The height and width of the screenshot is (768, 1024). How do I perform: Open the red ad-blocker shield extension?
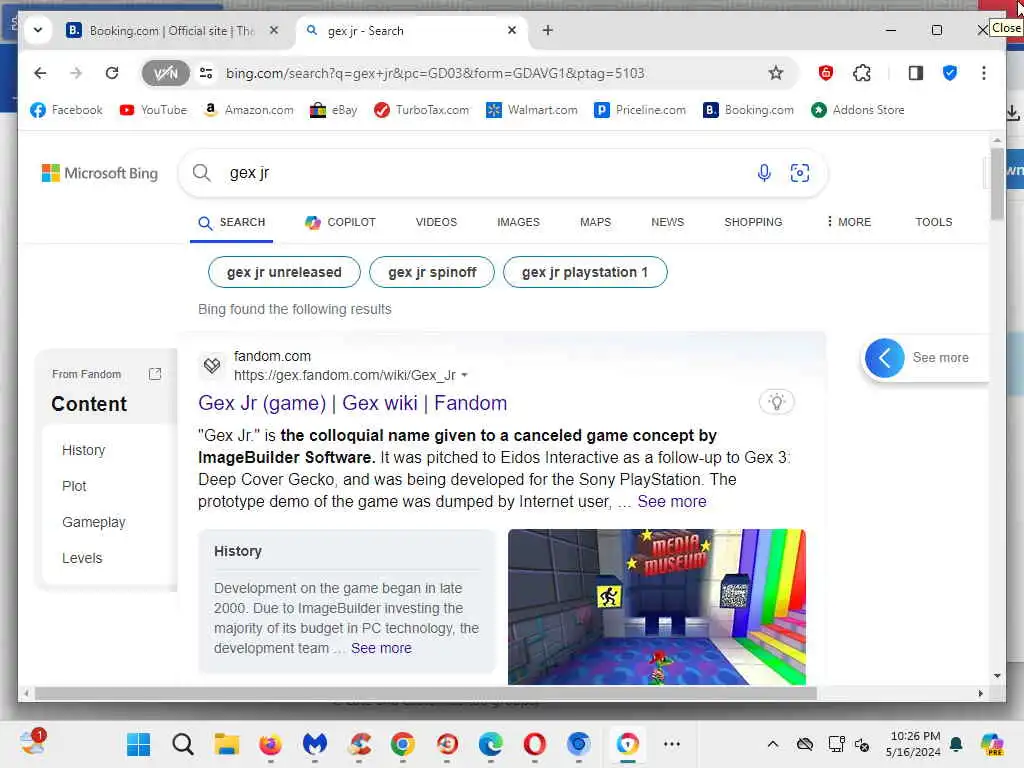[825, 73]
